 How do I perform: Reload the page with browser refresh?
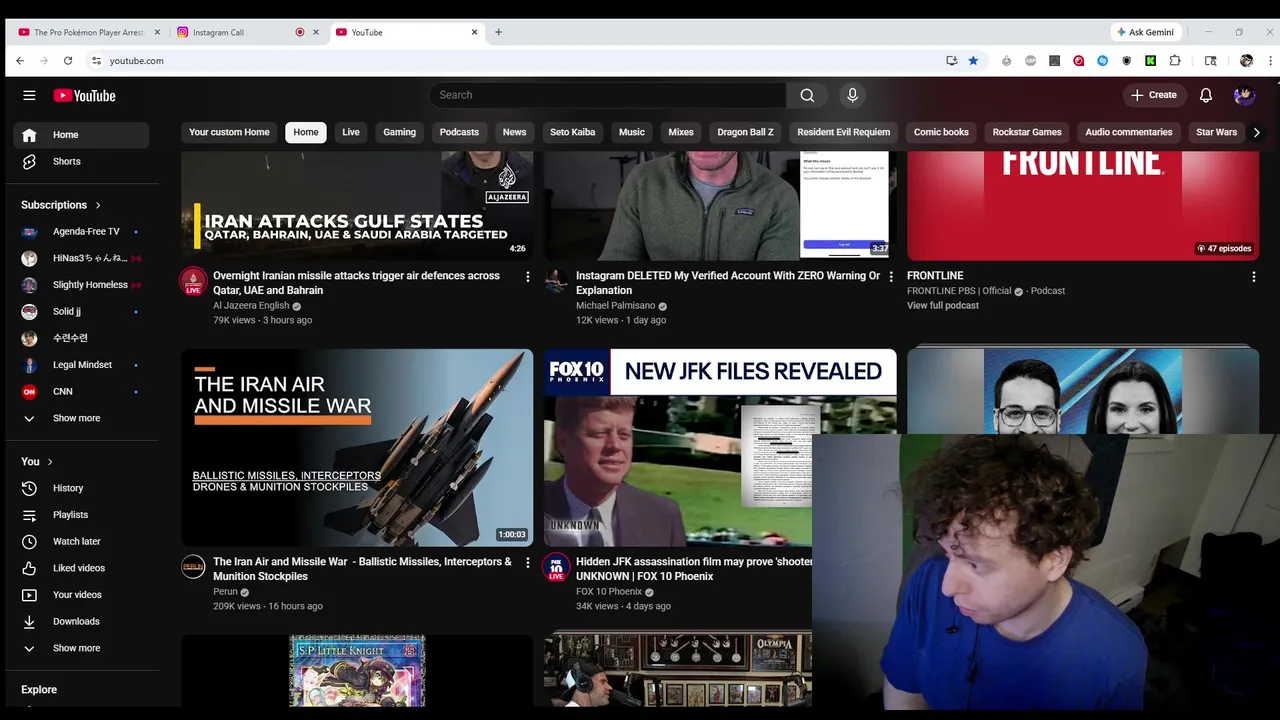point(68,61)
